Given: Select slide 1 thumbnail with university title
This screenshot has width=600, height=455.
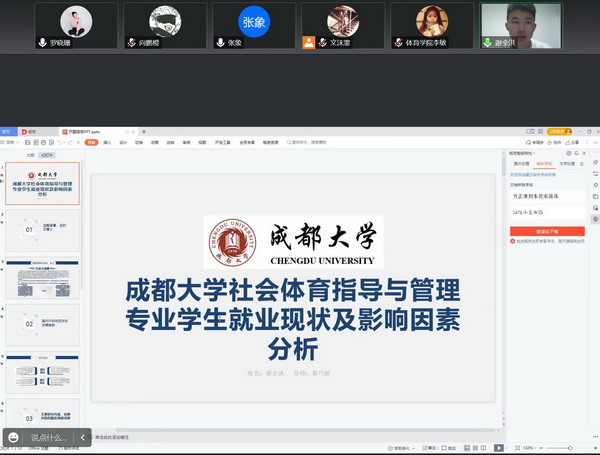Looking at the screenshot, I should pyautogui.click(x=42, y=183).
